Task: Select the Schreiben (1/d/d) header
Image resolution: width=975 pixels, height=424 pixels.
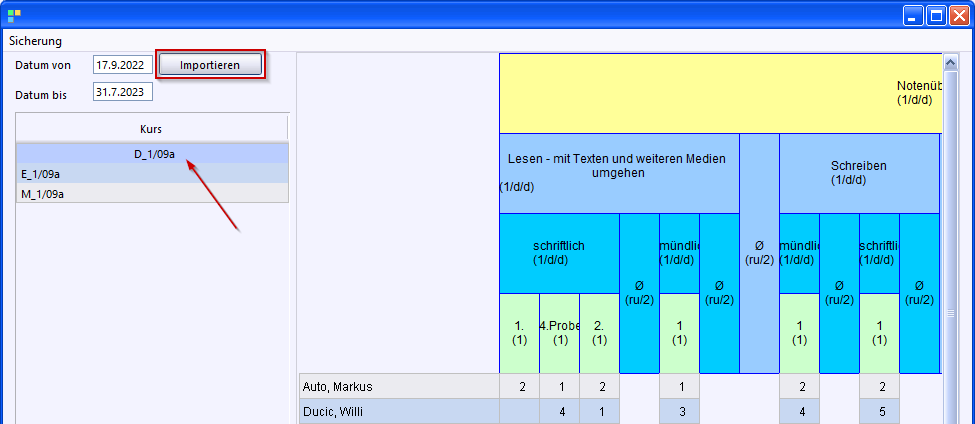Action: pos(859,173)
